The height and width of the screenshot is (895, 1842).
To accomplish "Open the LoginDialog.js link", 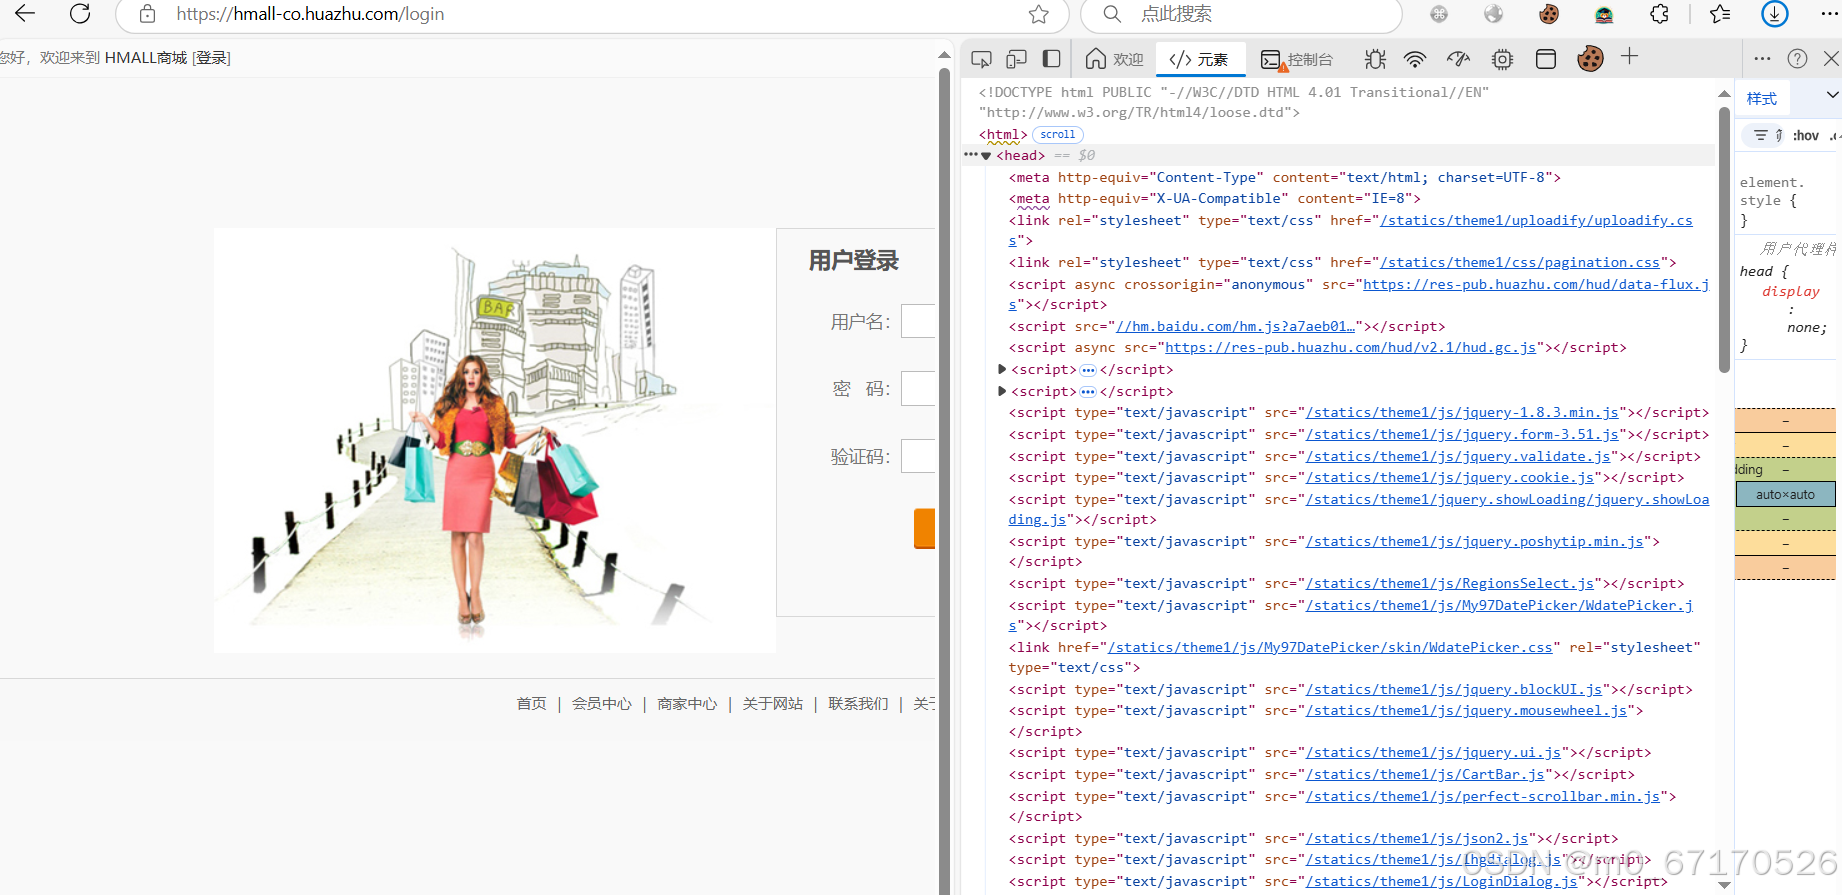I will (x=1442, y=881).
